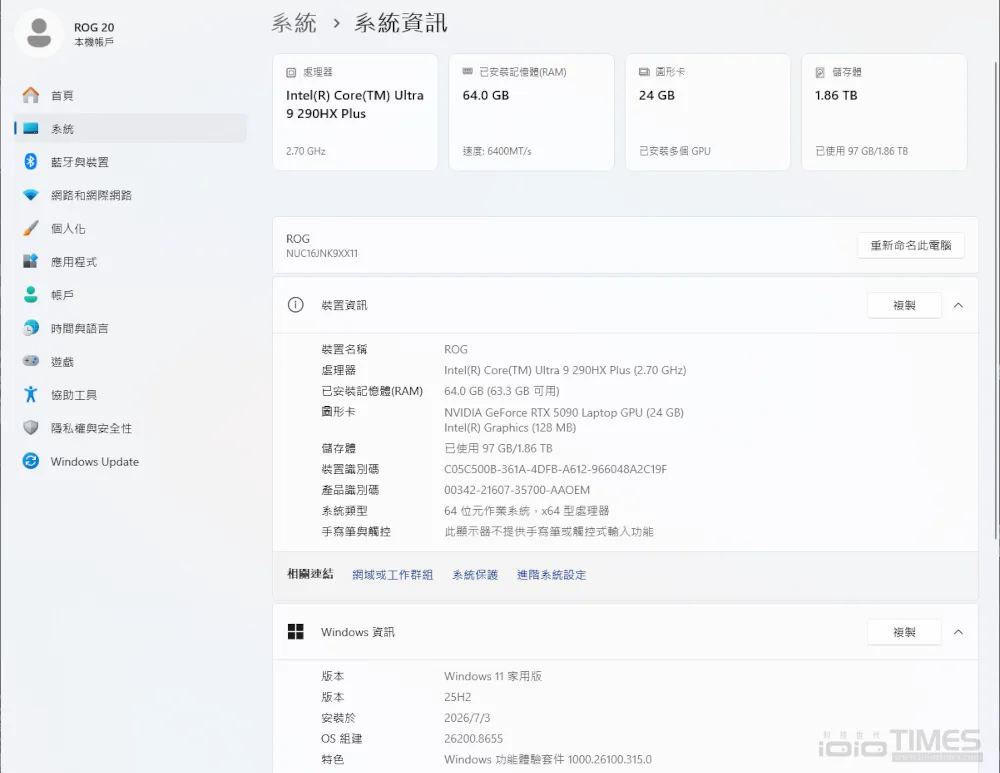Select 帳戶 in the sidebar
The height and width of the screenshot is (773, 1000).
point(130,295)
